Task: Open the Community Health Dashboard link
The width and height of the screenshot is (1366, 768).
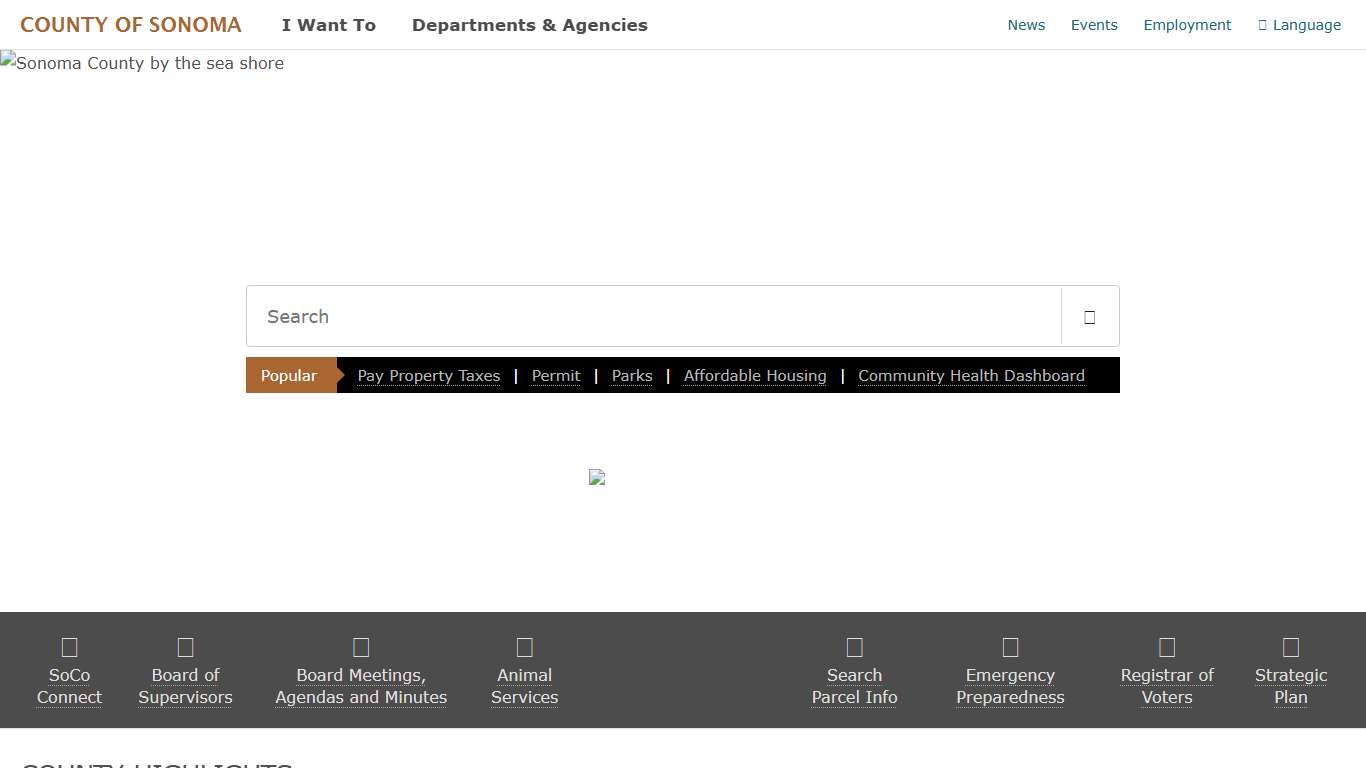Action: tap(970, 376)
